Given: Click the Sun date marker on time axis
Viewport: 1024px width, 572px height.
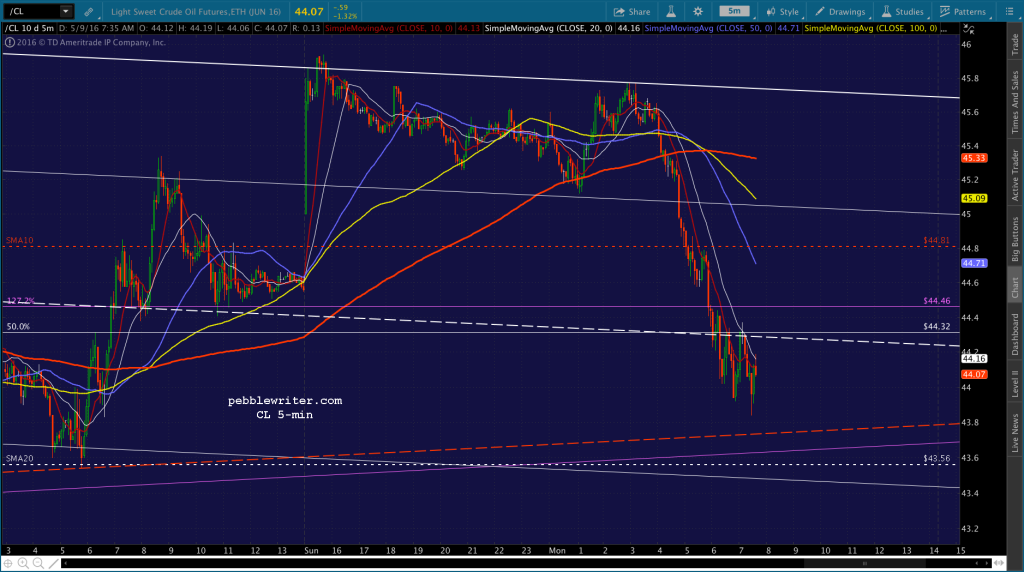Looking at the screenshot, I should (x=311, y=550).
